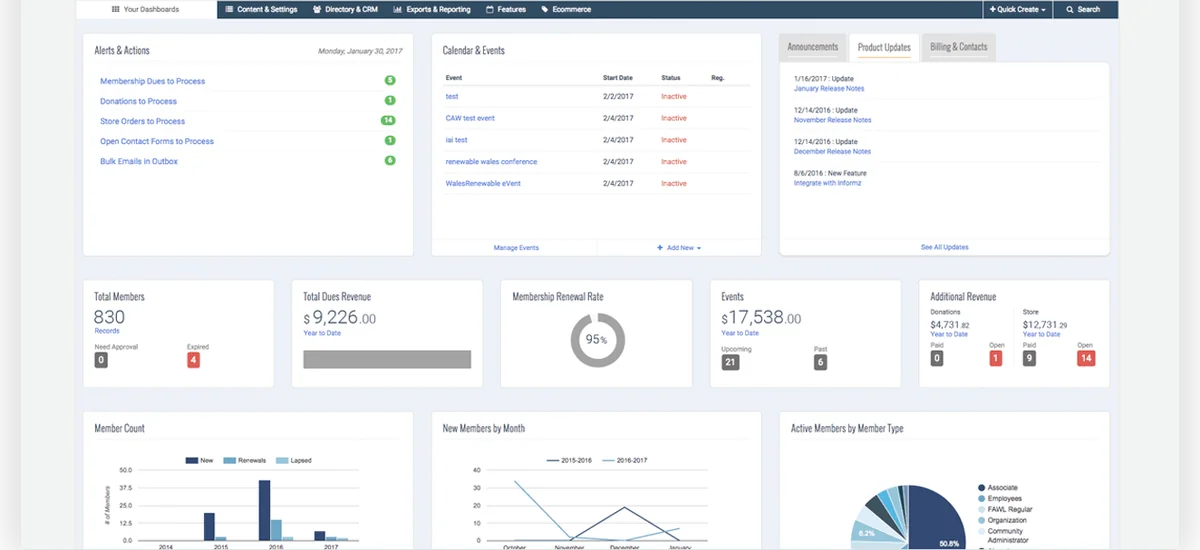
Task: Open the 'test' event link
Action: click(x=452, y=96)
